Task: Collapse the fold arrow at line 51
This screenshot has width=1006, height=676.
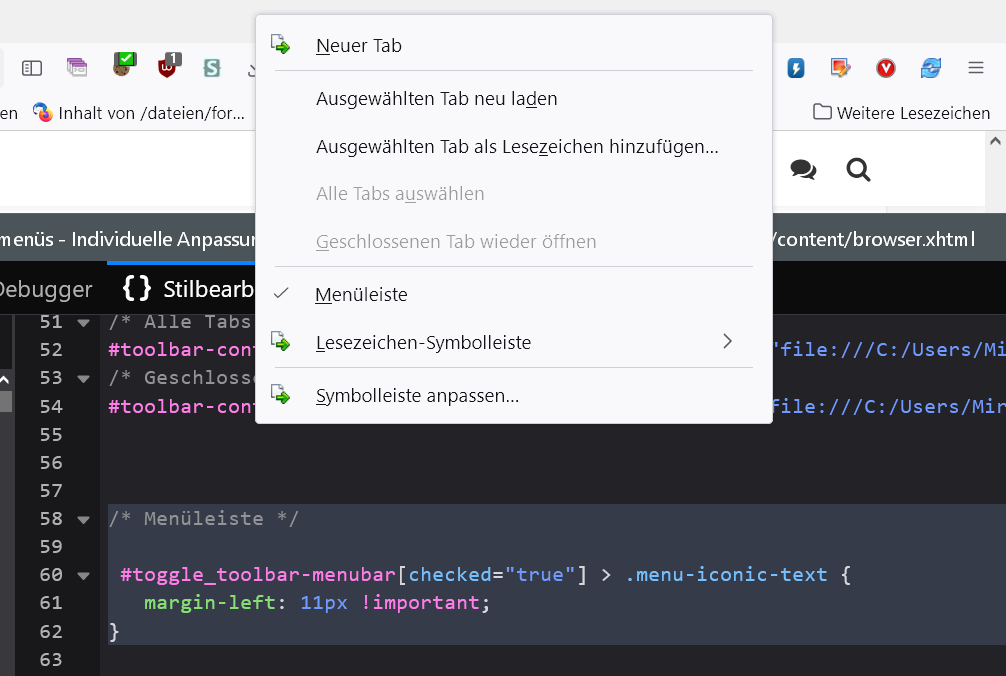Action: [83, 322]
